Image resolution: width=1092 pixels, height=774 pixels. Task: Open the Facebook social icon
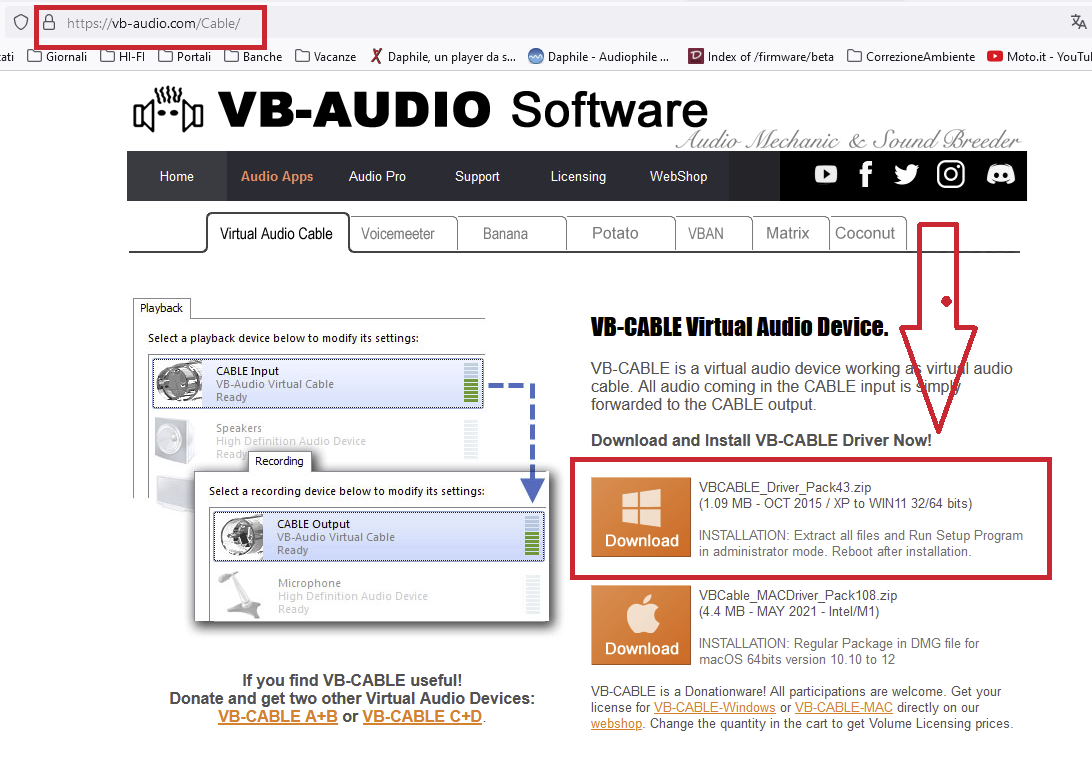pos(866,173)
